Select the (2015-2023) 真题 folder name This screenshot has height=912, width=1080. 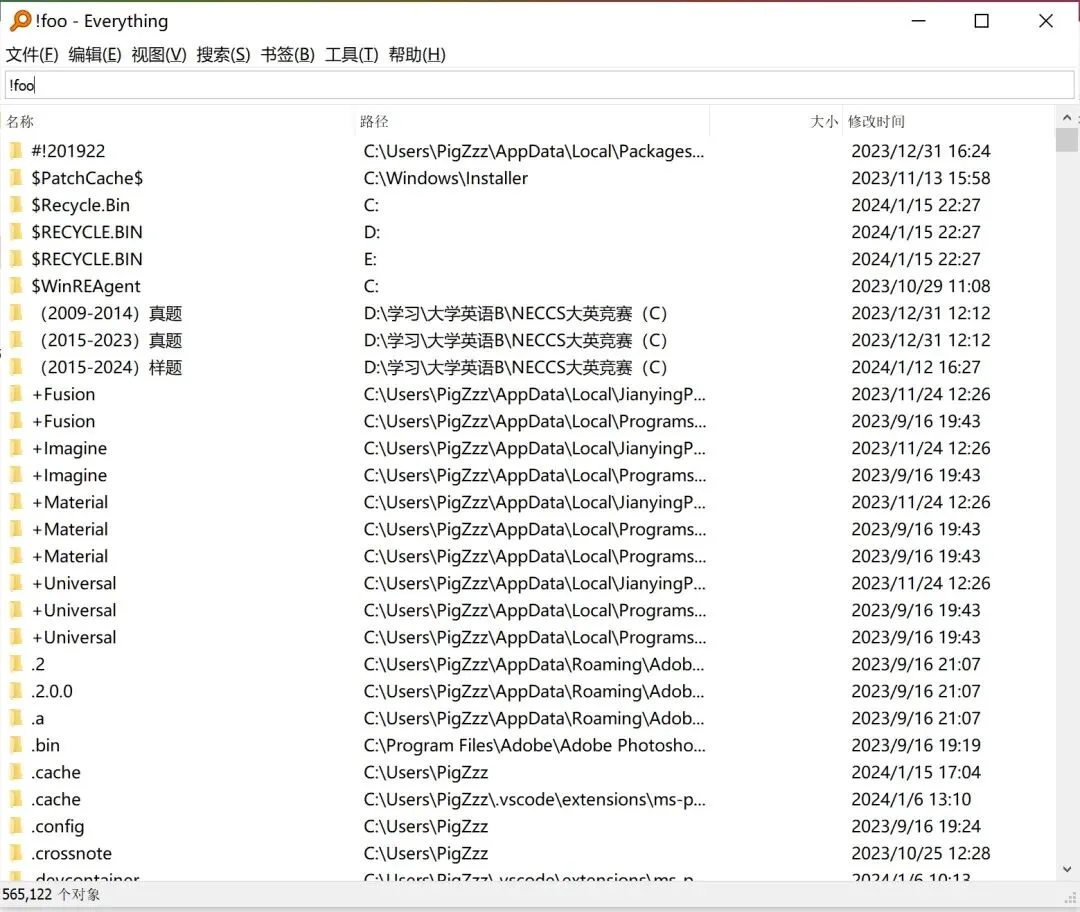tap(109, 340)
